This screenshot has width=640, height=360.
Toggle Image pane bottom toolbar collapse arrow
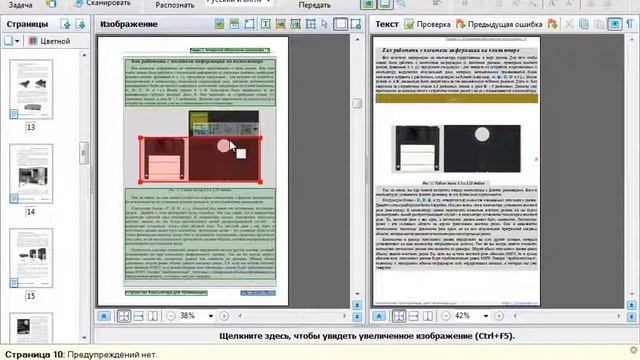click(104, 316)
